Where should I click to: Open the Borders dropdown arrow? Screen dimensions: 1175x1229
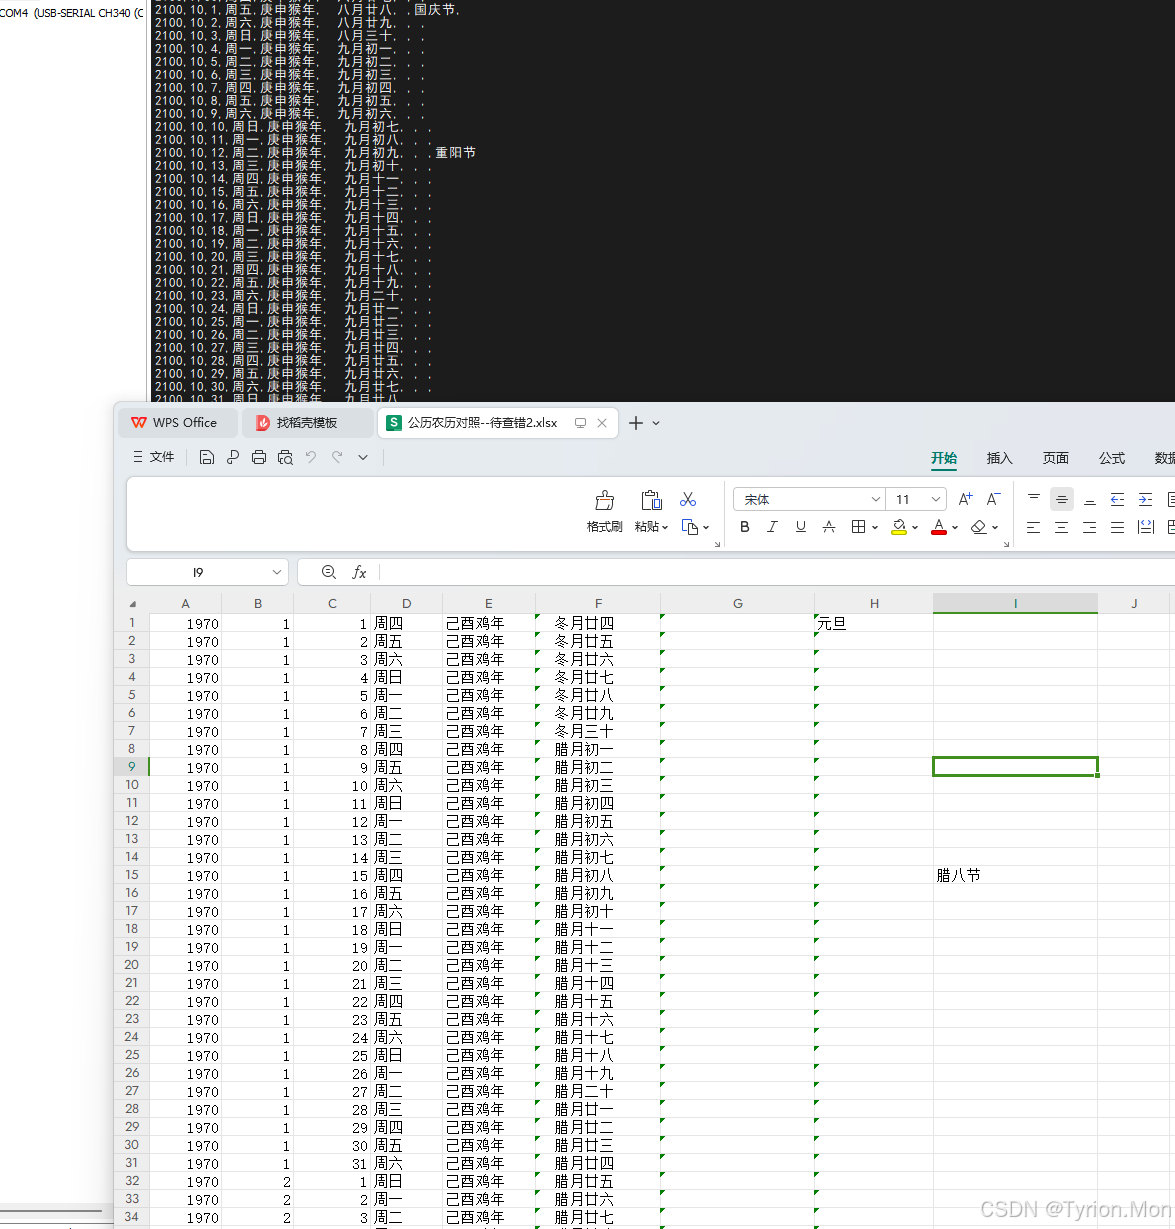875,527
